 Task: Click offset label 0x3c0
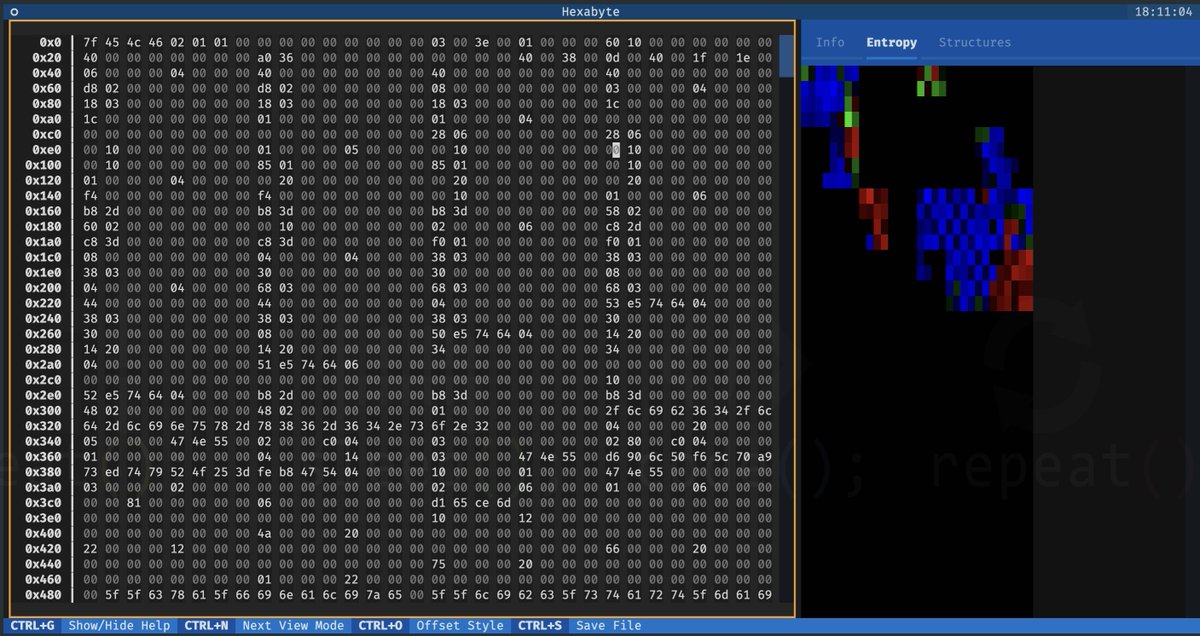(x=43, y=502)
